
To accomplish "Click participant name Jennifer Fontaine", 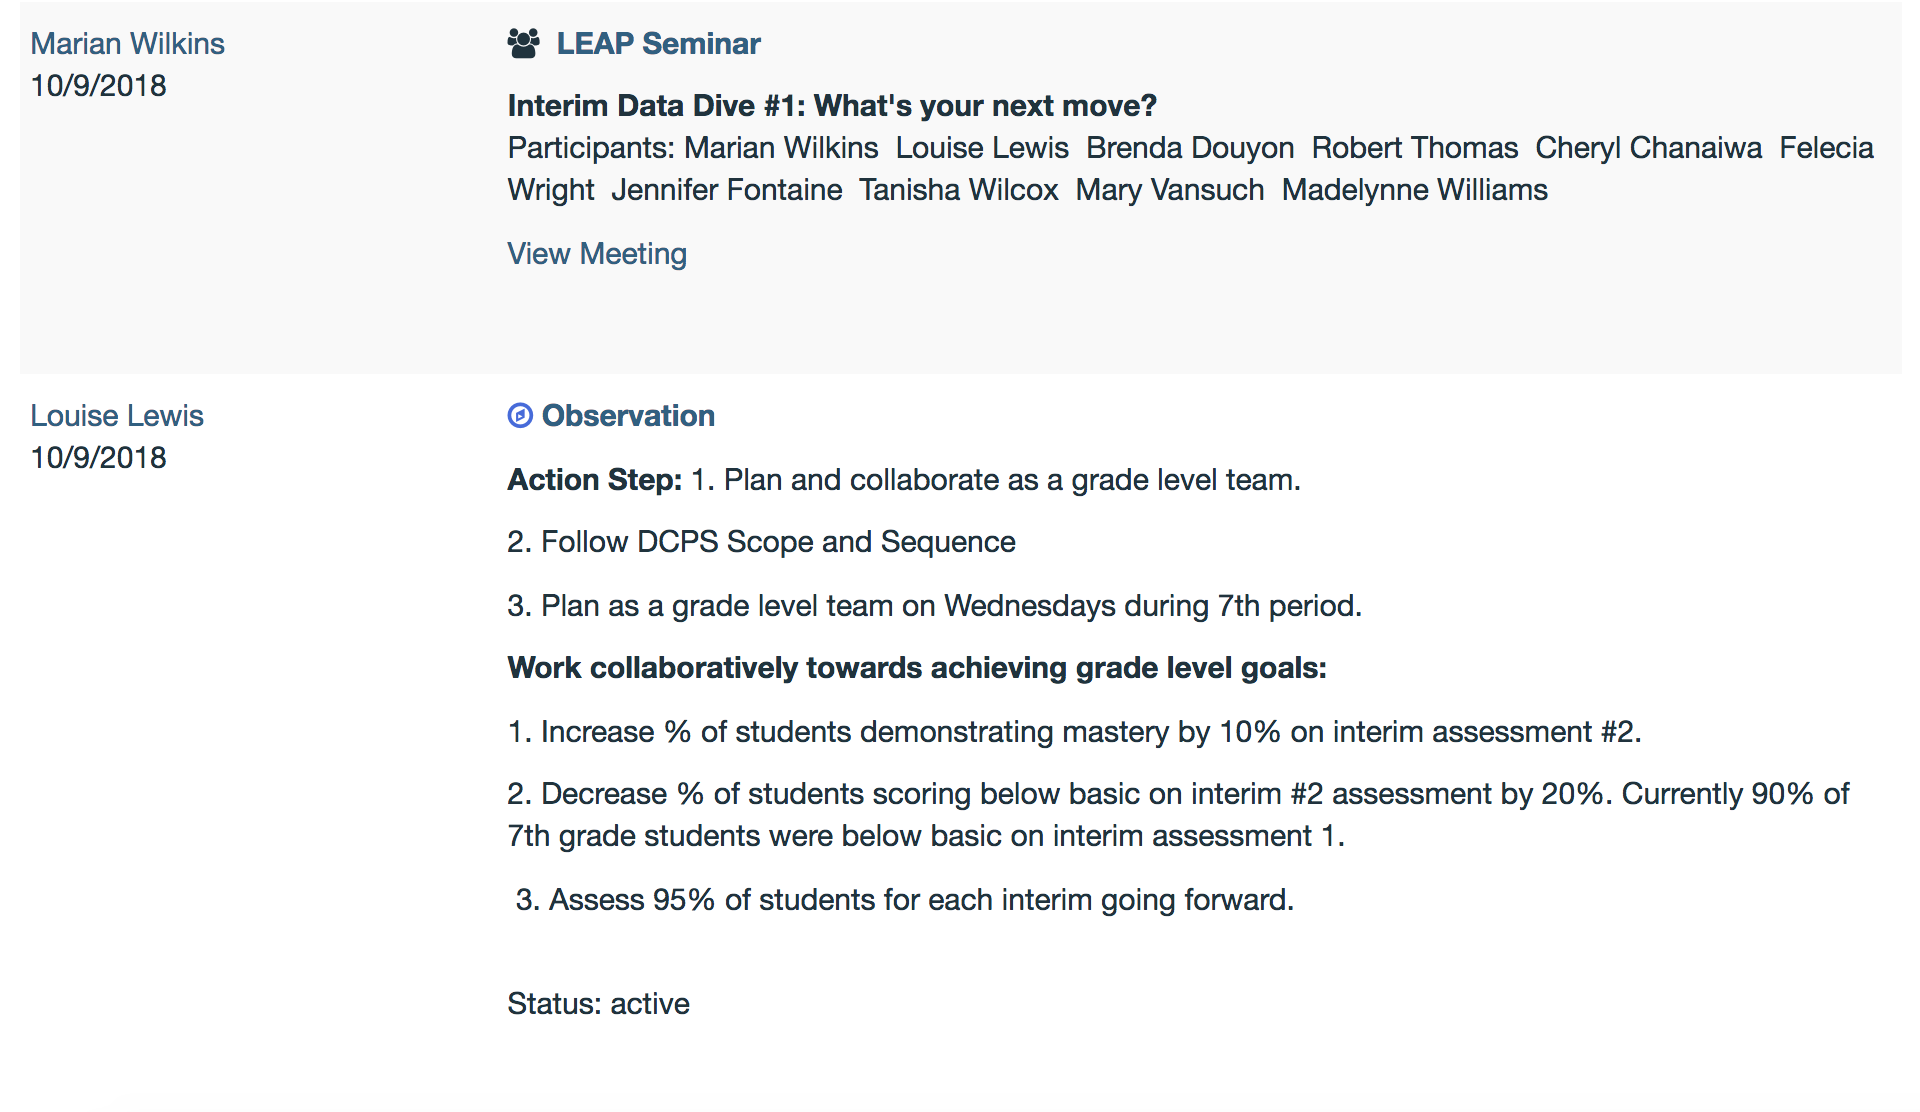I will point(727,190).
